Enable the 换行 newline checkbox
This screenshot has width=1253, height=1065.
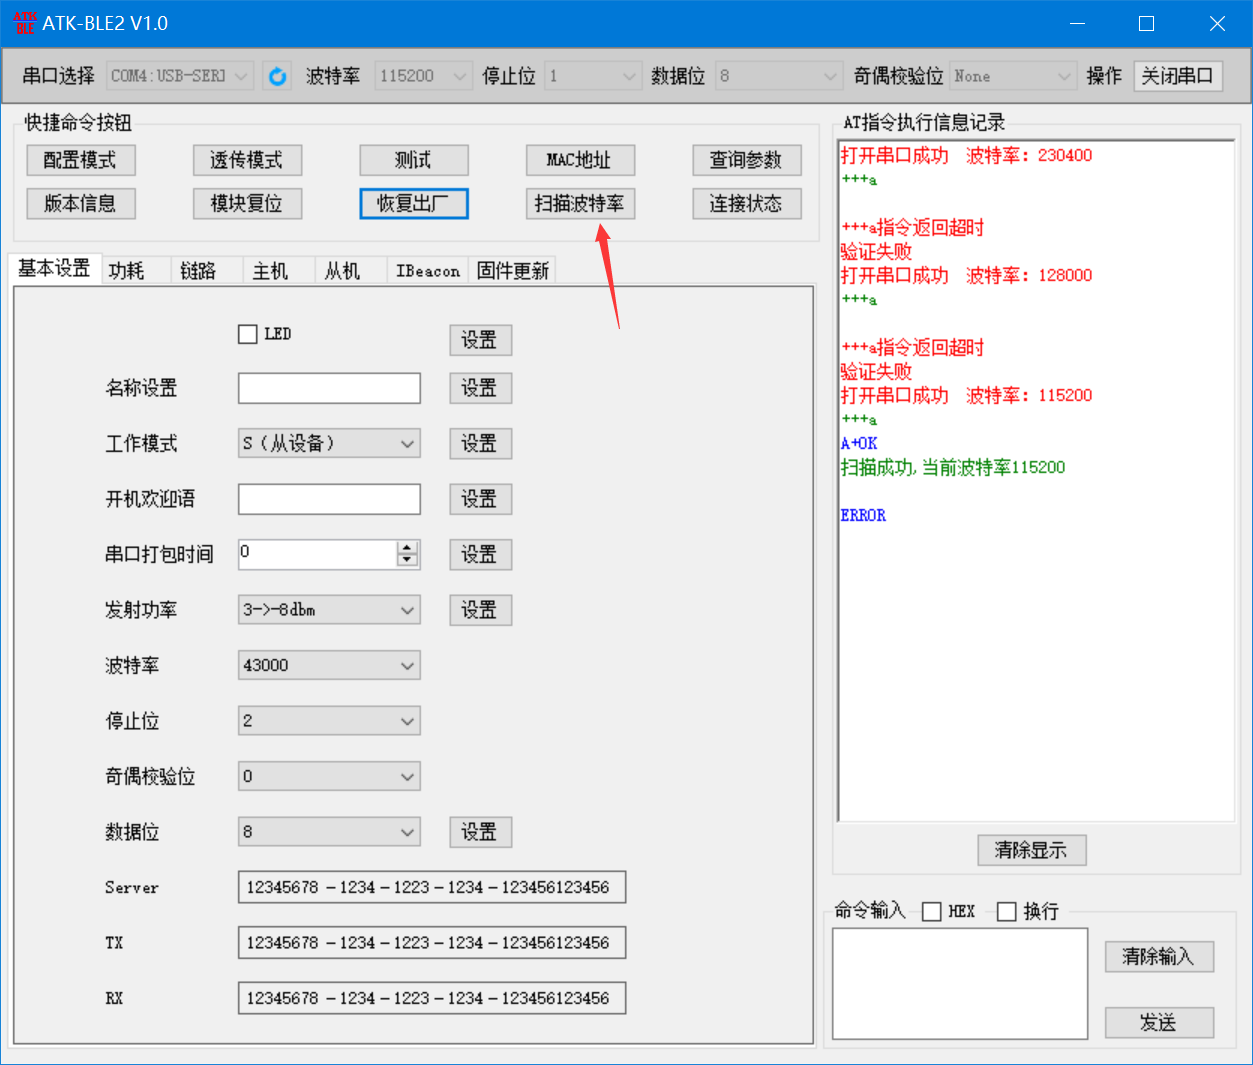1006,911
